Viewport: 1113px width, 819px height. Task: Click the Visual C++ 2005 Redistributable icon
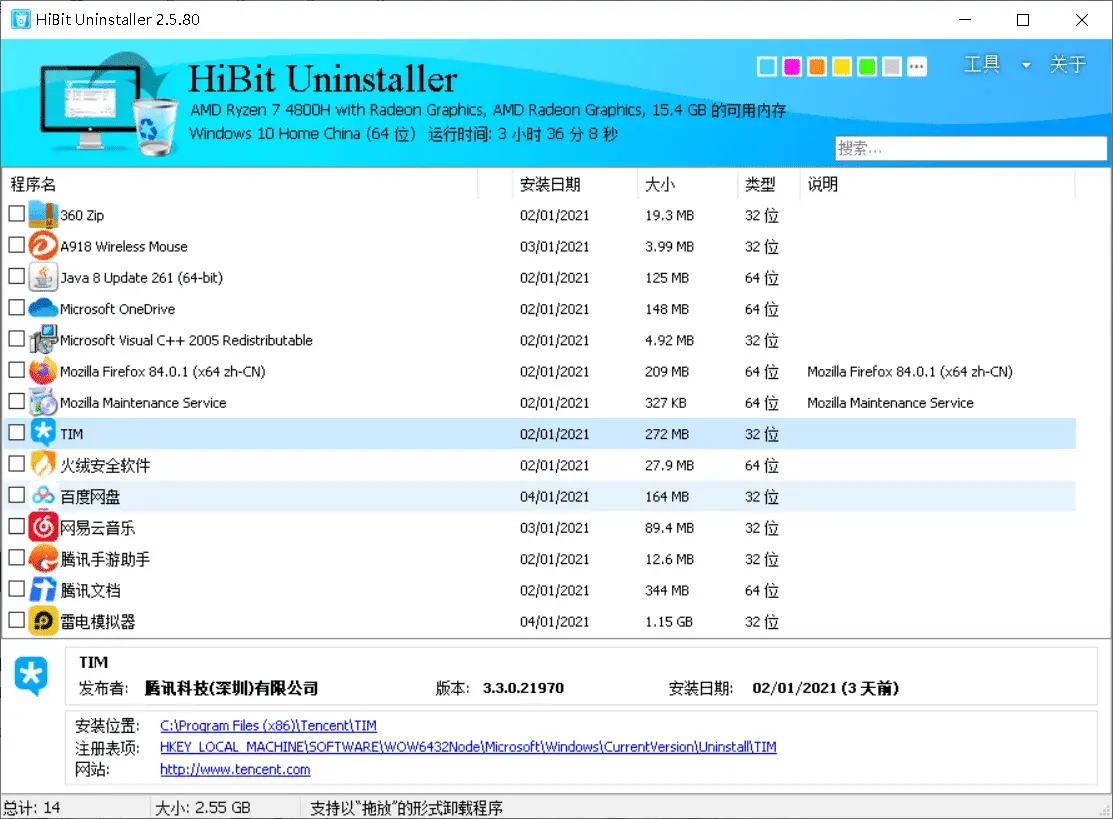[43, 339]
